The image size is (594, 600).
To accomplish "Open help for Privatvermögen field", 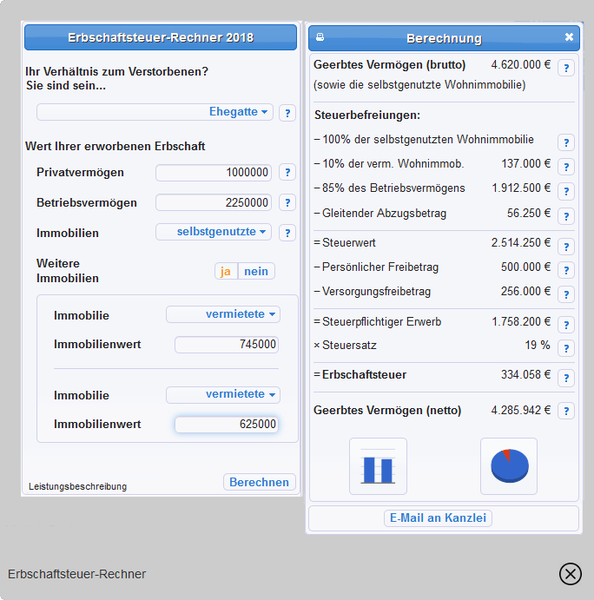I will tap(287, 173).
